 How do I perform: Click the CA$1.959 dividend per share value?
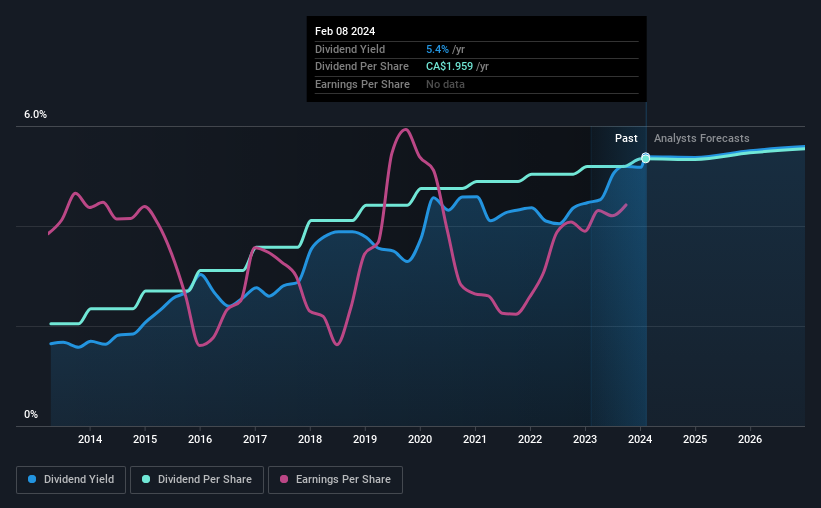click(x=449, y=67)
